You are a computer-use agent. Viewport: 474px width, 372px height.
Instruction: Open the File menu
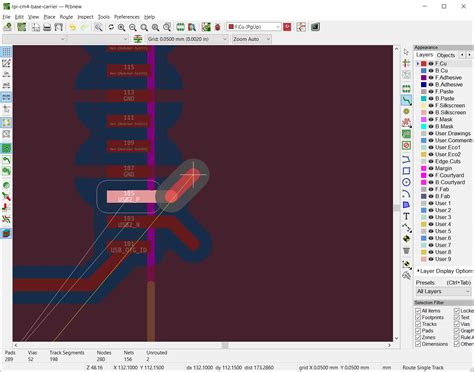pyautogui.click(x=6, y=17)
